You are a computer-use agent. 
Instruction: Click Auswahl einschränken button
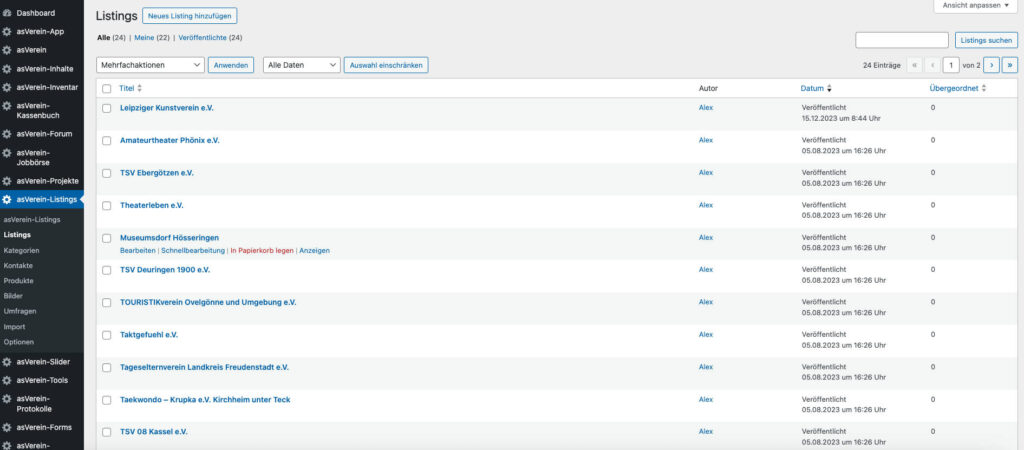point(386,65)
